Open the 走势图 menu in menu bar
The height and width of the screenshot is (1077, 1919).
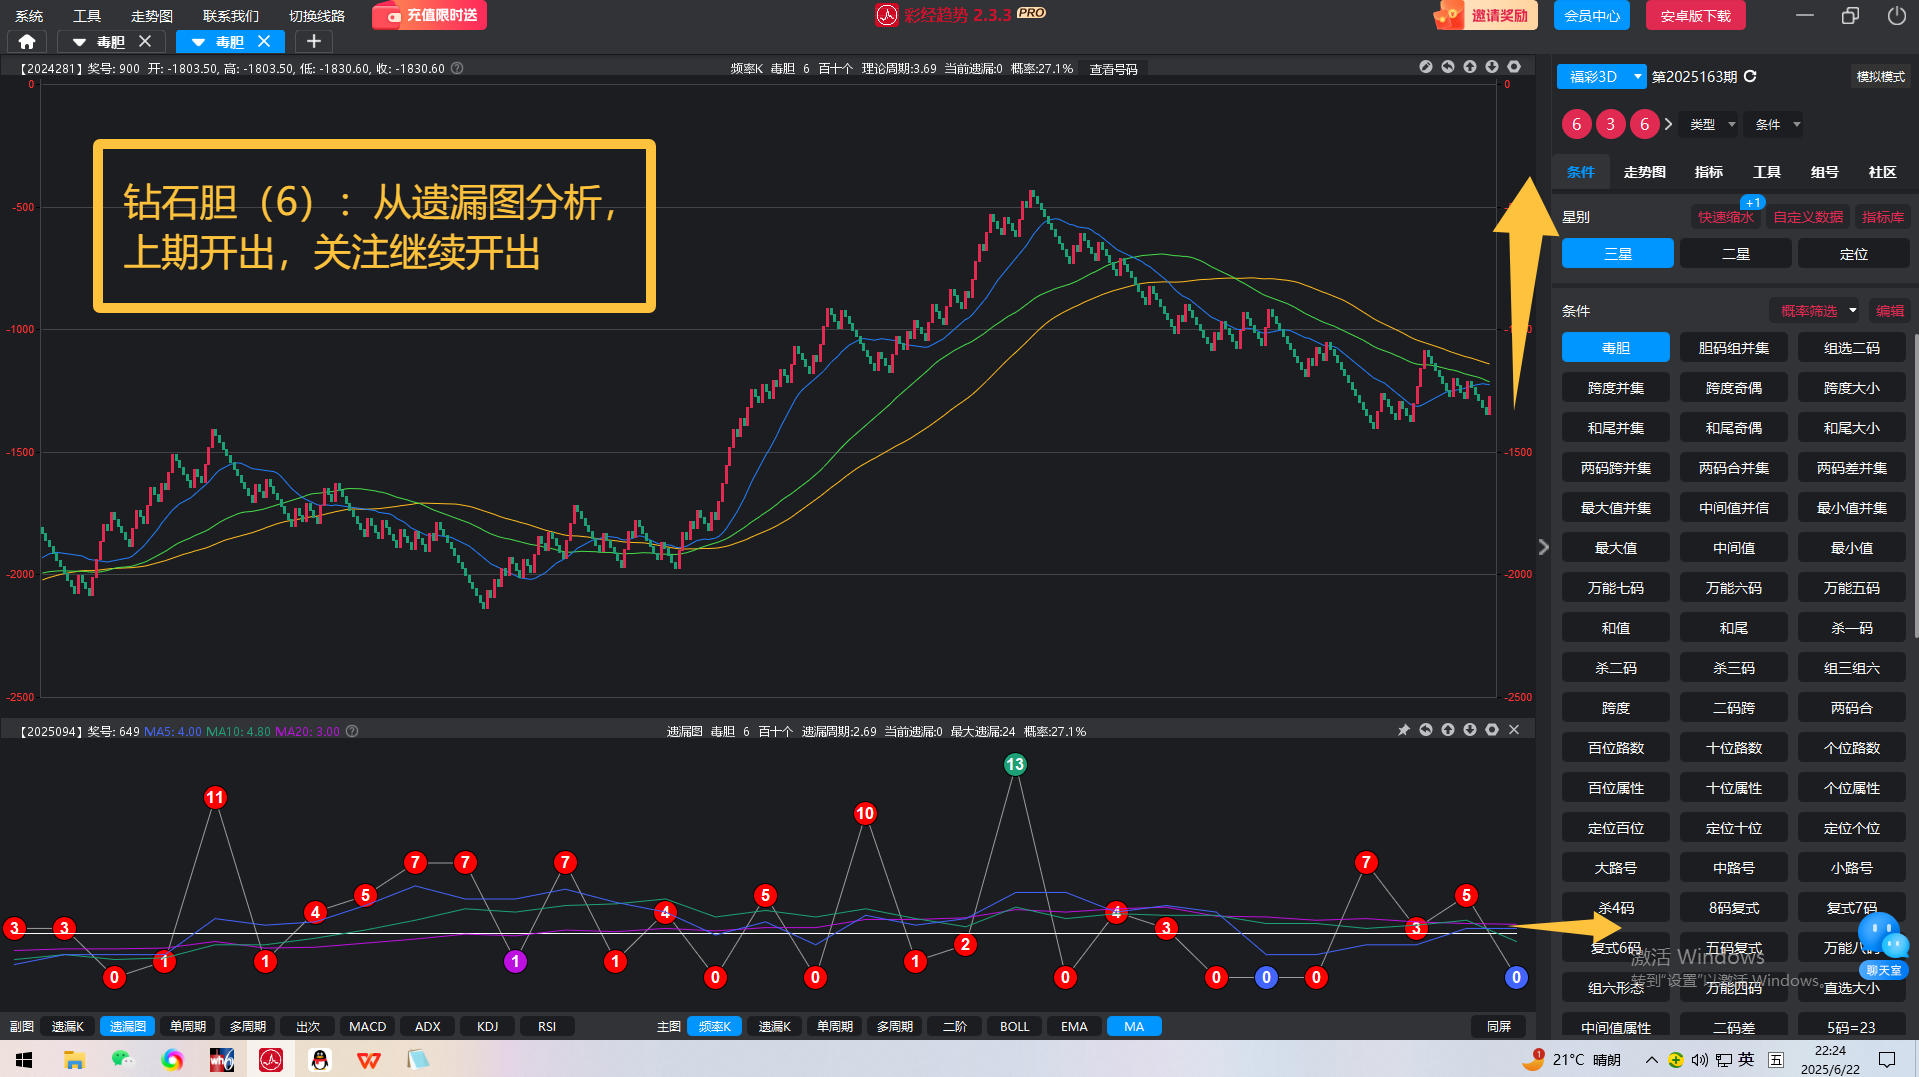point(152,15)
